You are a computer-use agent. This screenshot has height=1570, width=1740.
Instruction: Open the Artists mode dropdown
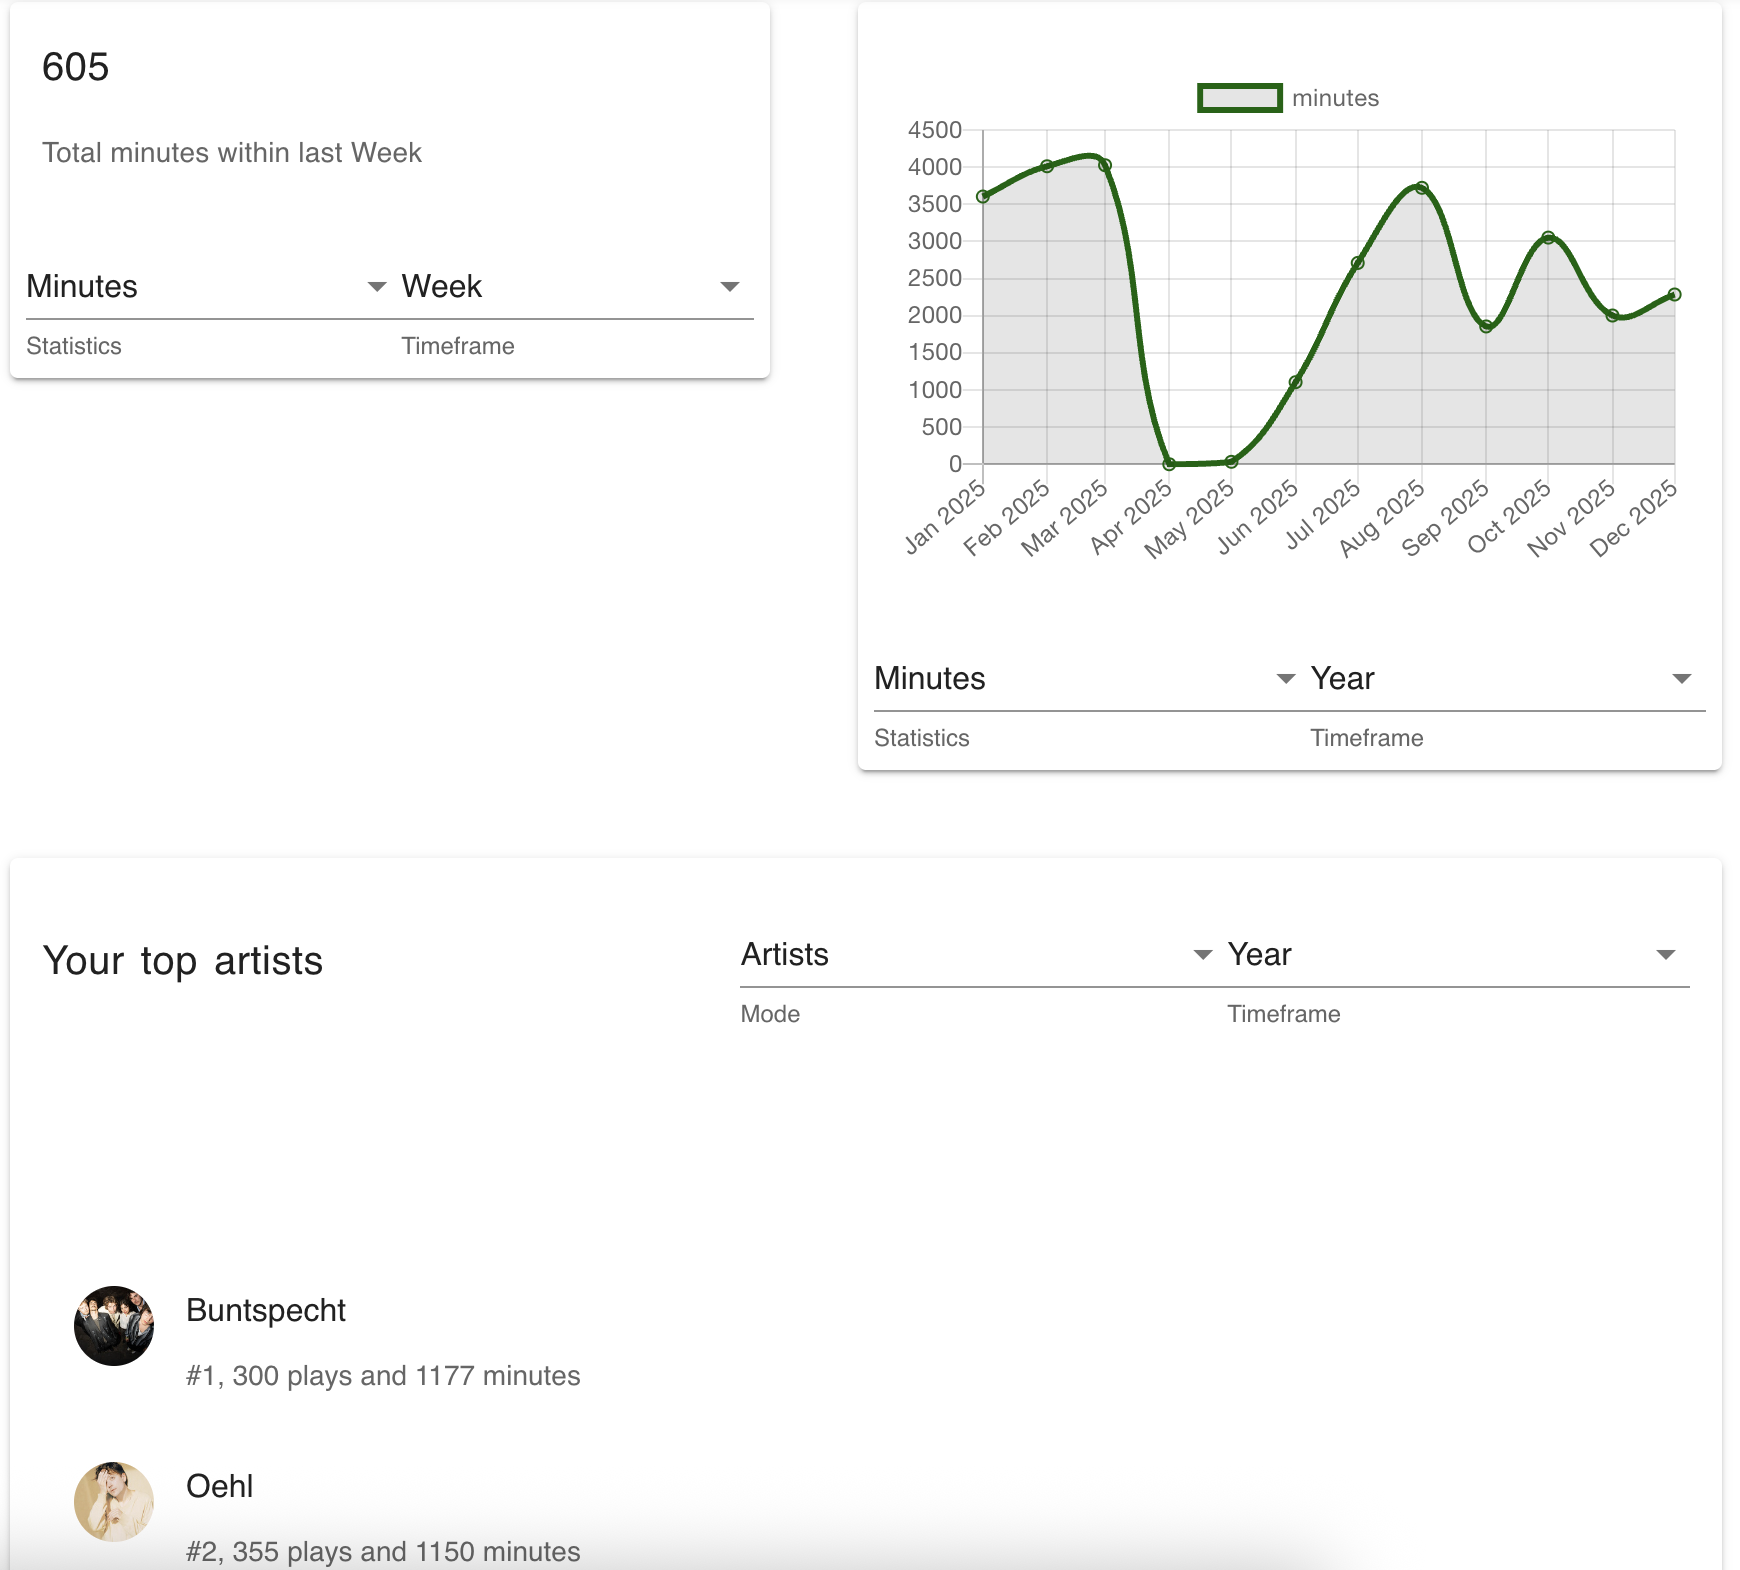click(976, 955)
